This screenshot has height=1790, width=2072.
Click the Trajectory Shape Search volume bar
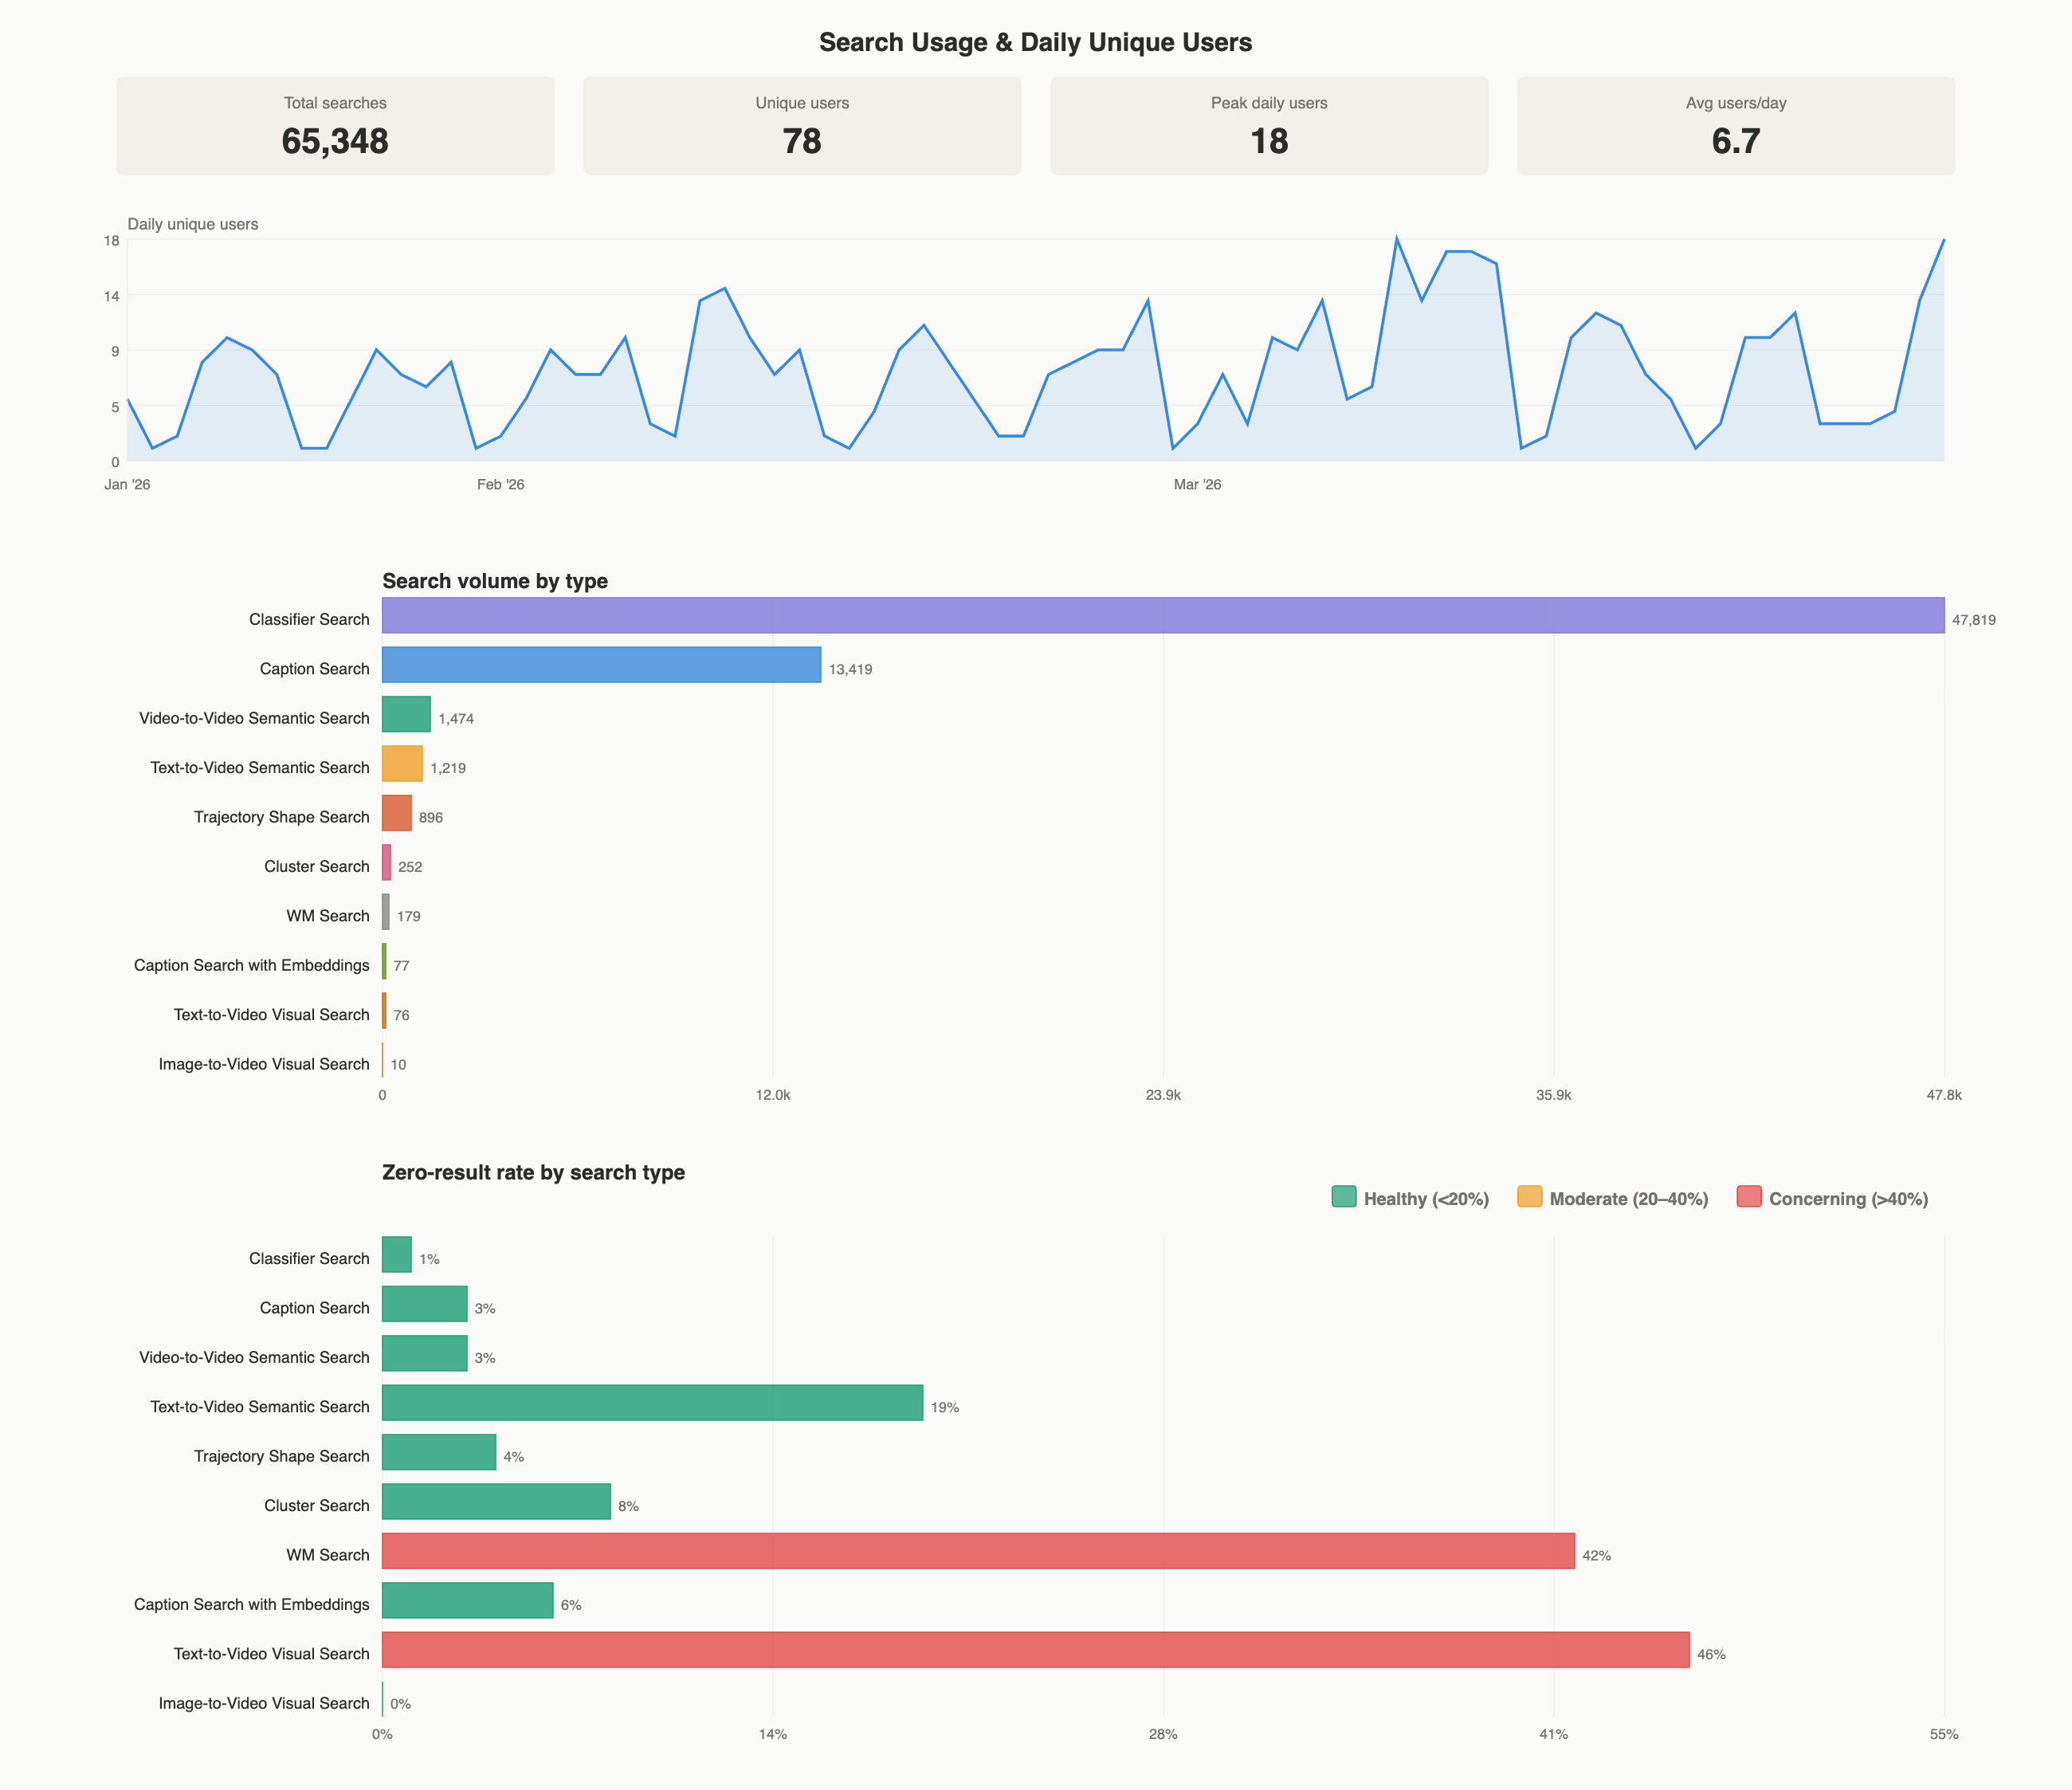tap(396, 813)
